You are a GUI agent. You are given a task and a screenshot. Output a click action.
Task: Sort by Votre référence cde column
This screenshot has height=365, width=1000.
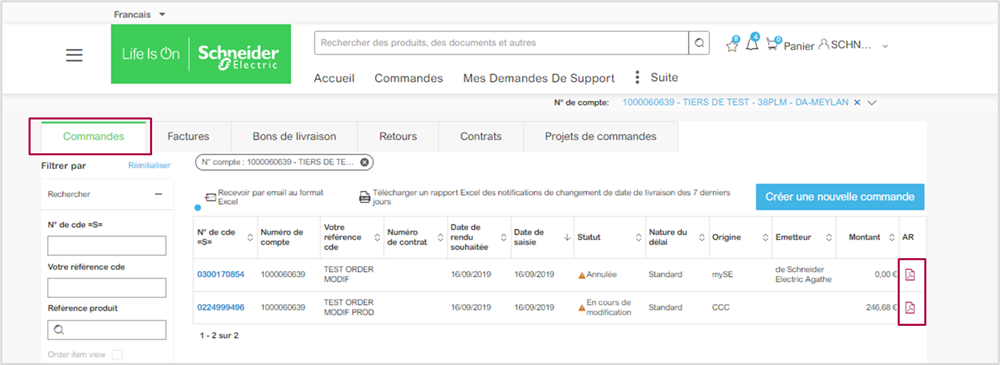click(x=377, y=237)
